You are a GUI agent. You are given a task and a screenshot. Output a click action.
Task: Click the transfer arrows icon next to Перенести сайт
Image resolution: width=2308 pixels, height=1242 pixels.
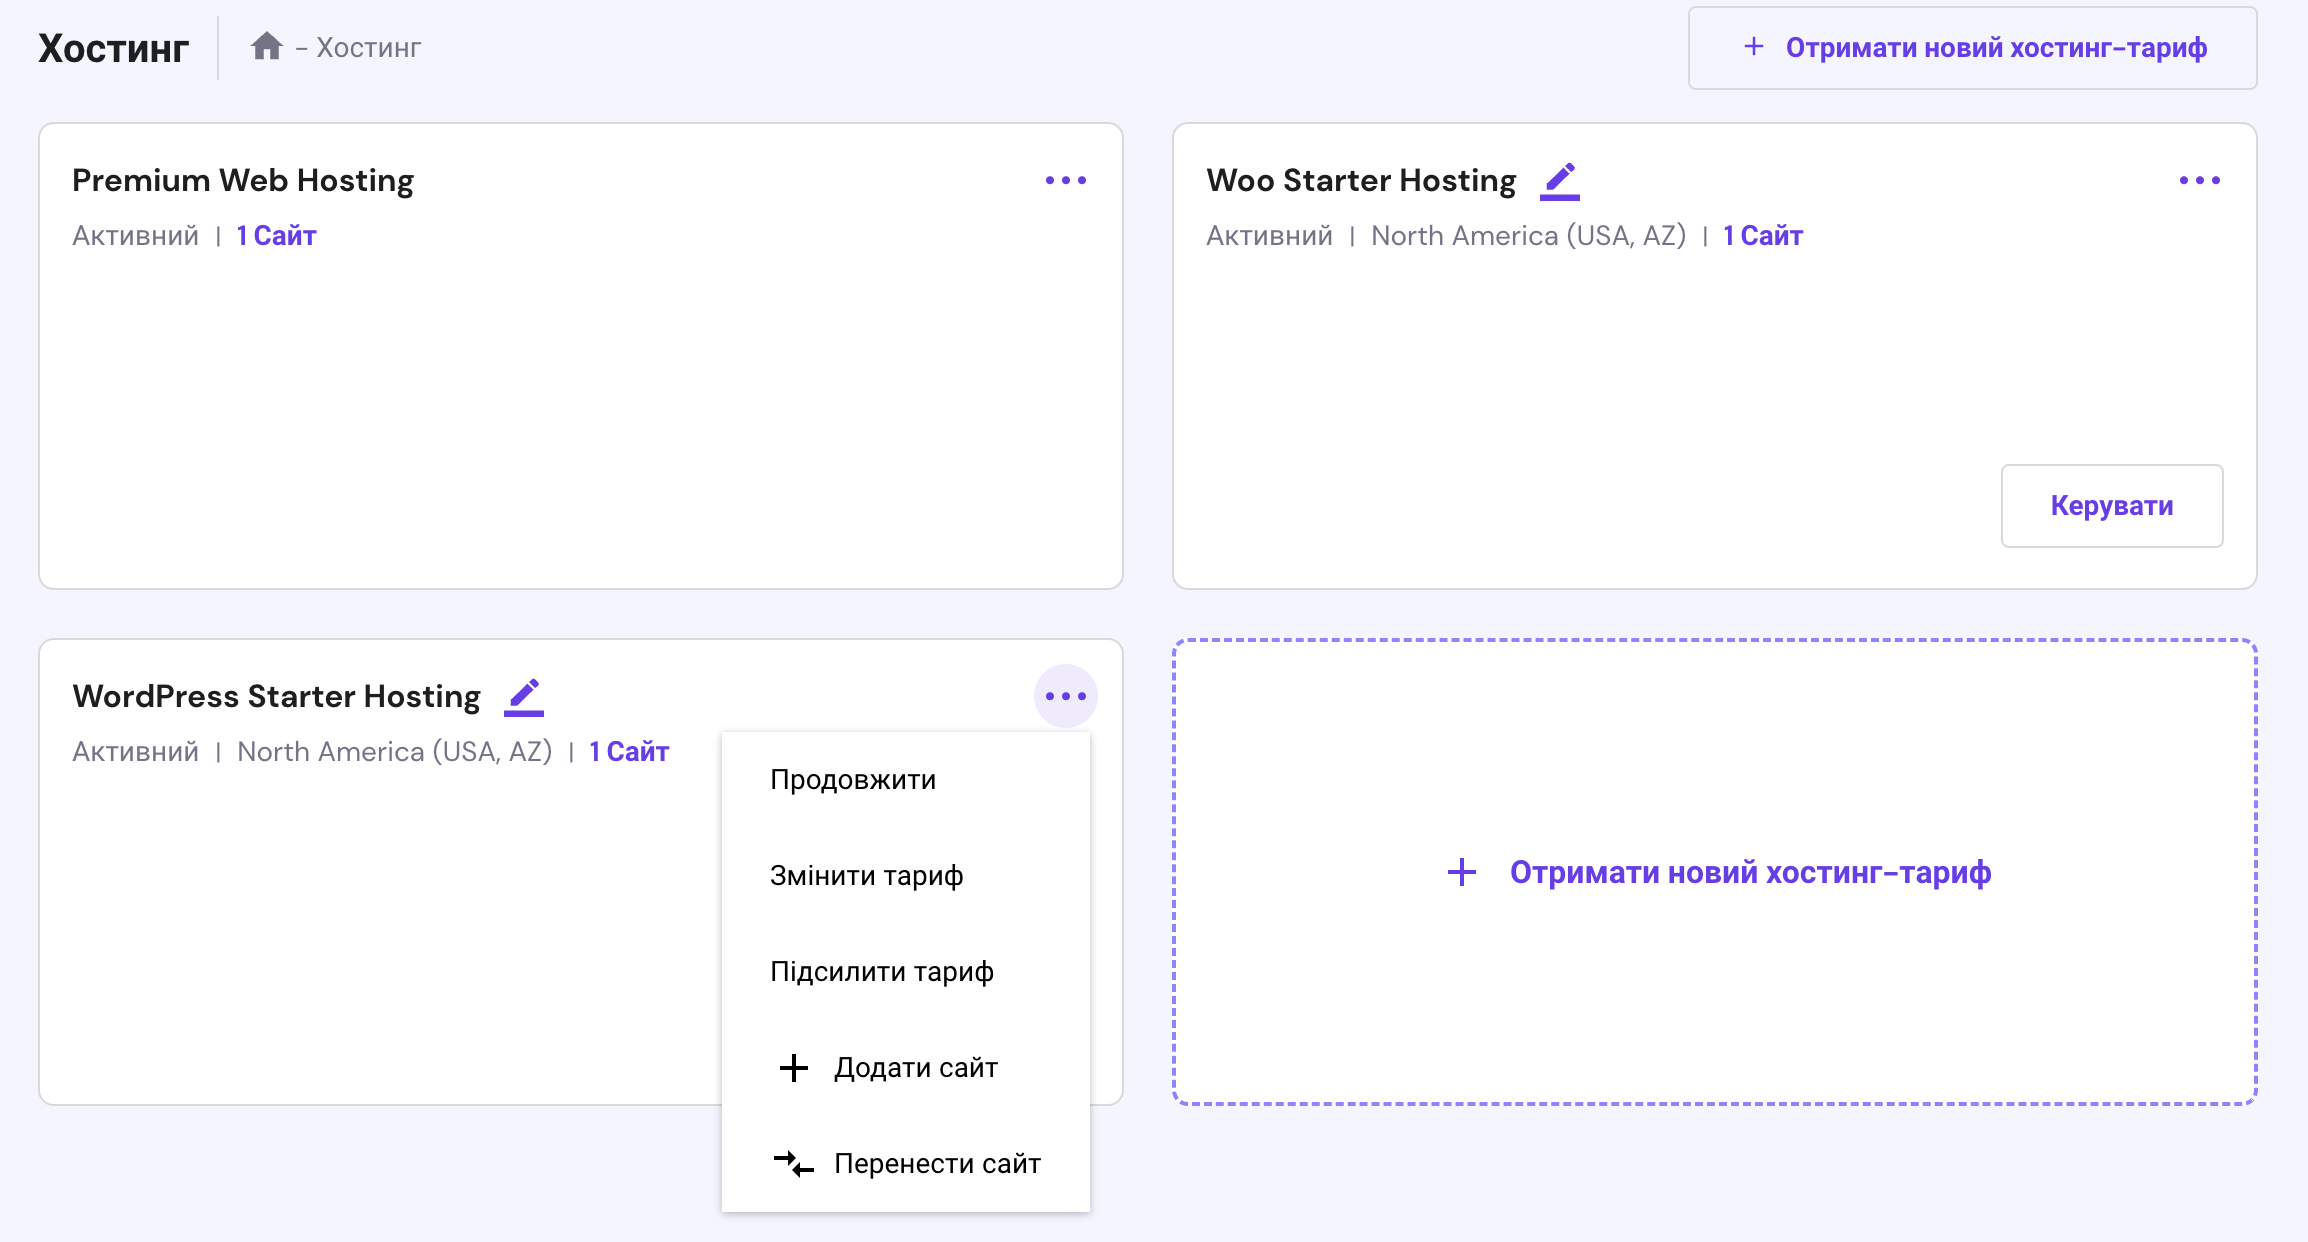click(x=793, y=1163)
